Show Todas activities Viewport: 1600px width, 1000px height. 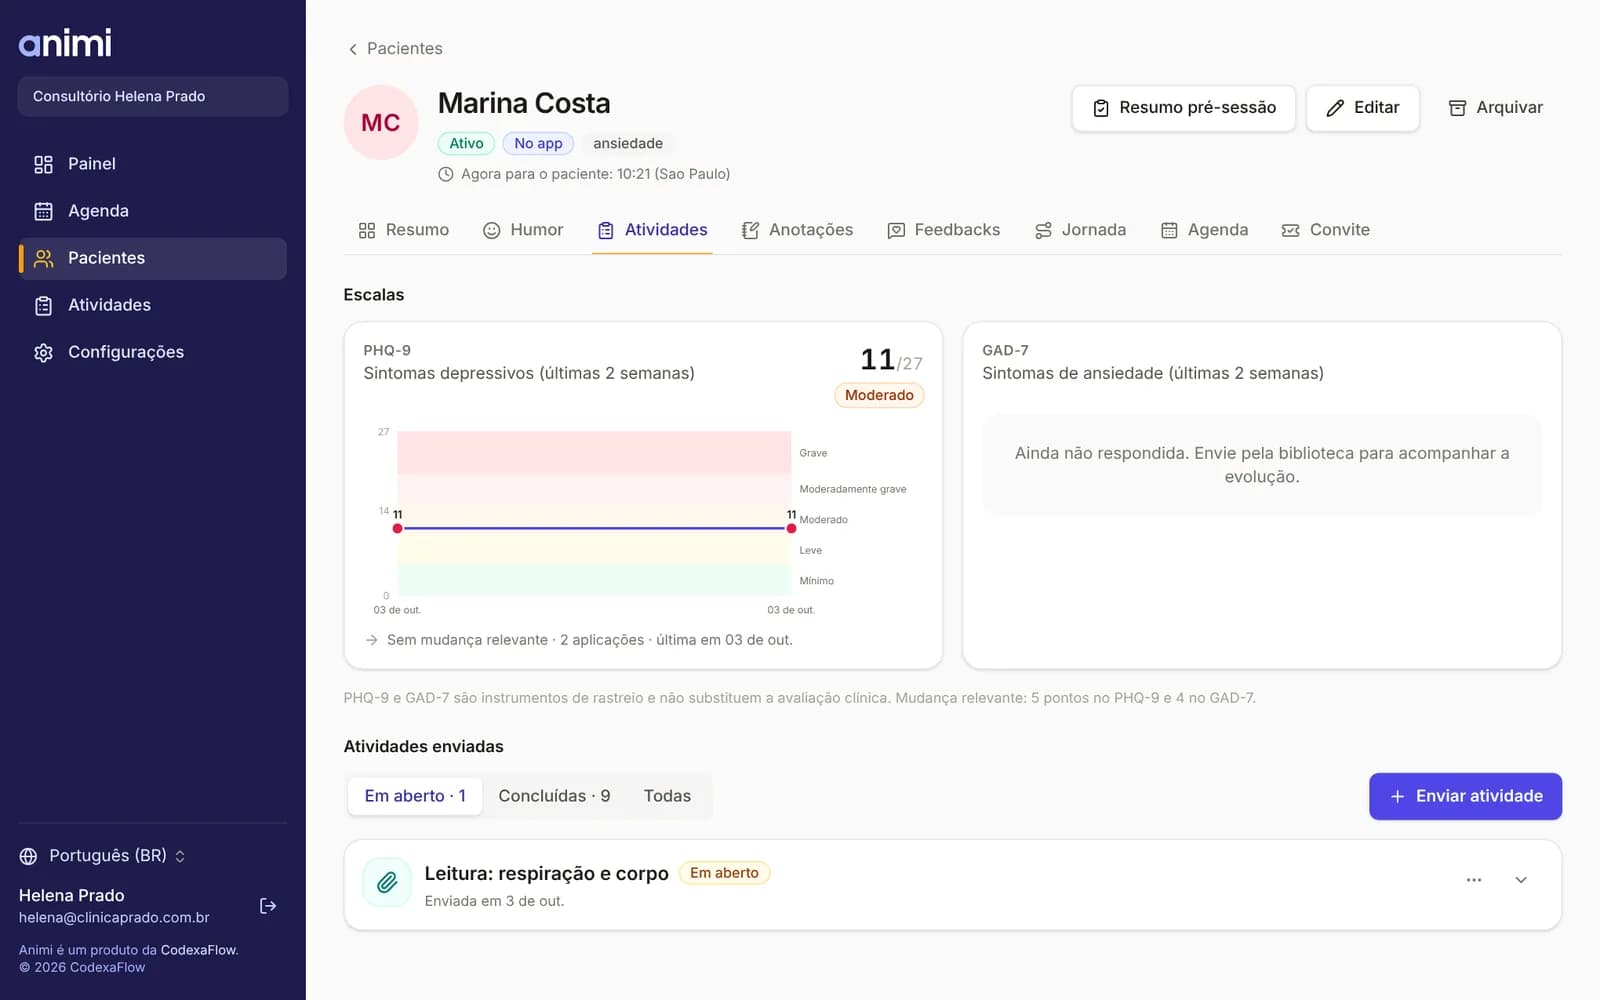[667, 796]
